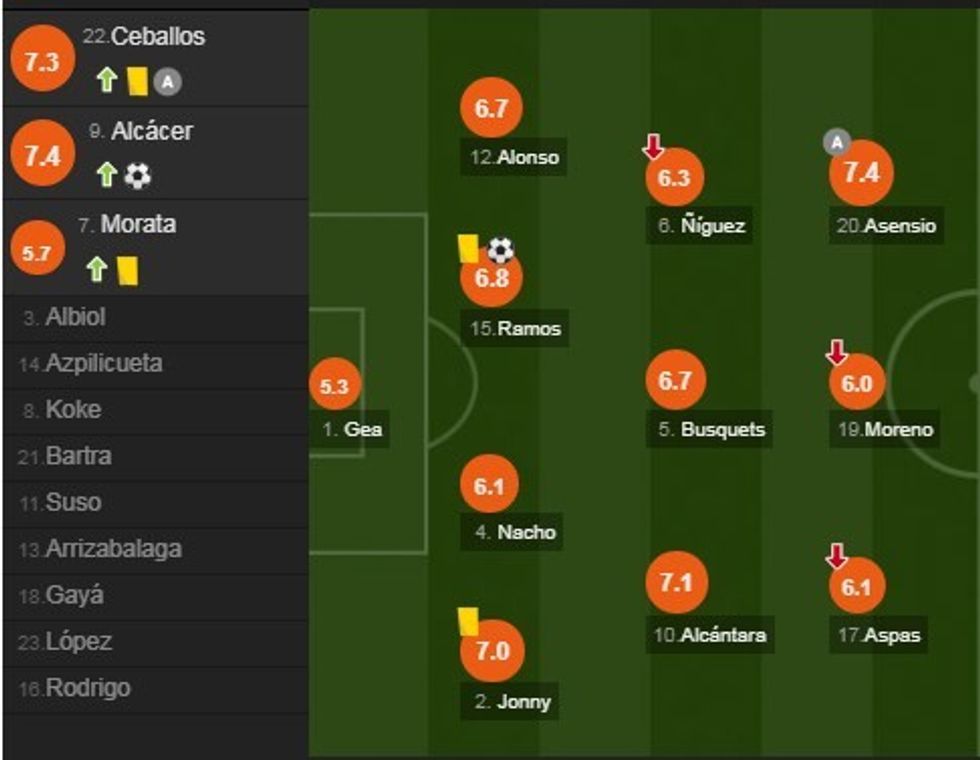Click the yellow card above Jonny

point(466,621)
